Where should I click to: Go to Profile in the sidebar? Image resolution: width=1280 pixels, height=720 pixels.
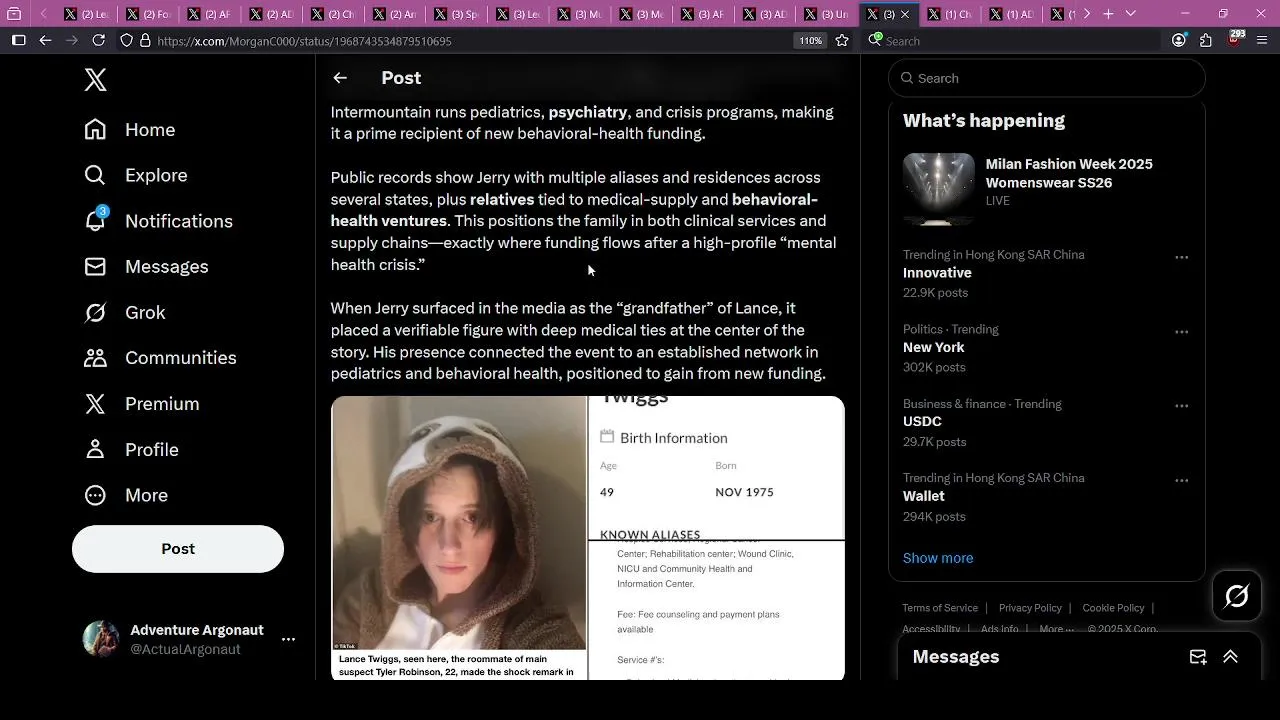[x=132, y=450]
